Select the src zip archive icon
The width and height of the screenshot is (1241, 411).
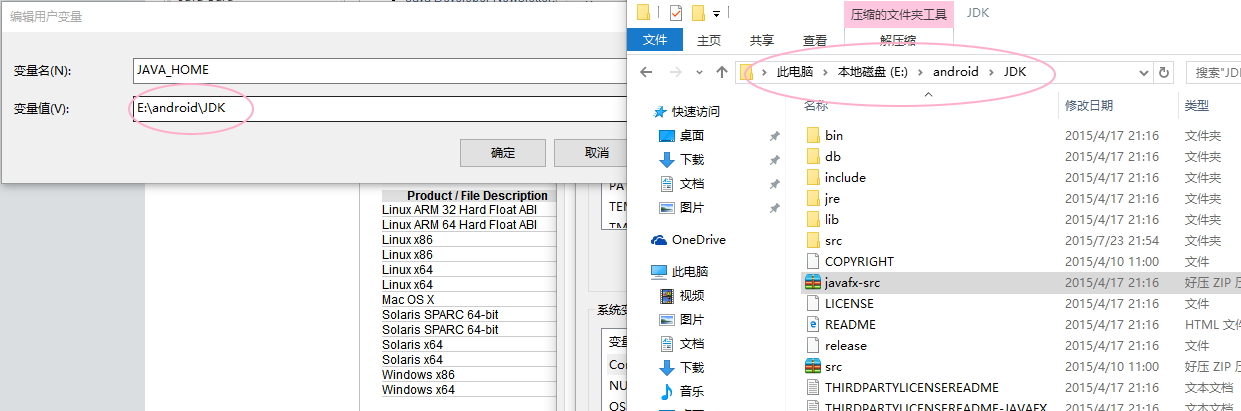click(812, 366)
